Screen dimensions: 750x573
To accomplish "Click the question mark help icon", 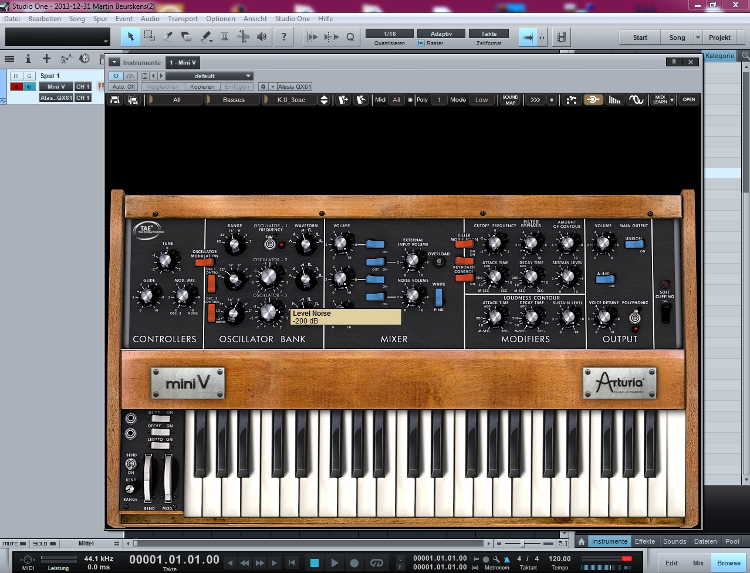I will [284, 37].
